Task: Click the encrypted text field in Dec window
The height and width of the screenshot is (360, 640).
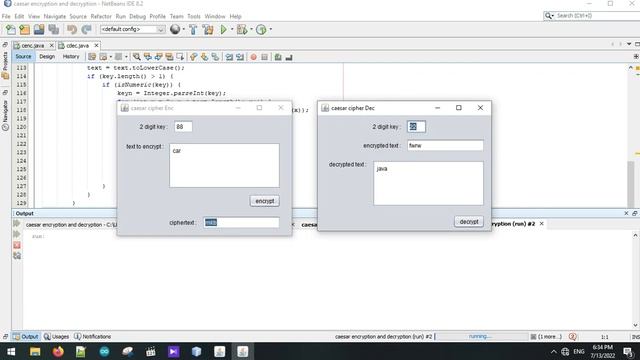Action: click(445, 145)
